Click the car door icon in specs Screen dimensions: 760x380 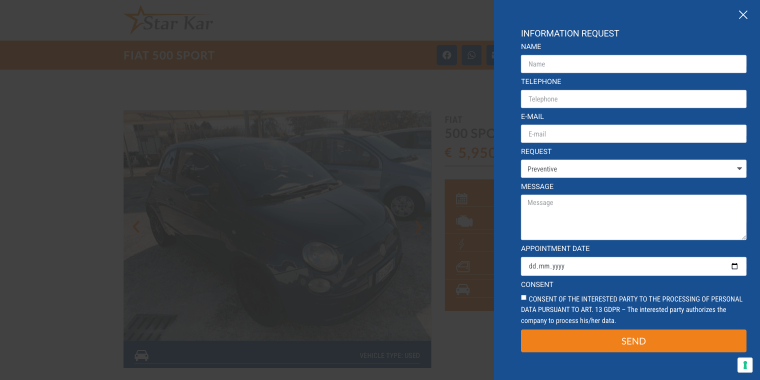coord(463,266)
